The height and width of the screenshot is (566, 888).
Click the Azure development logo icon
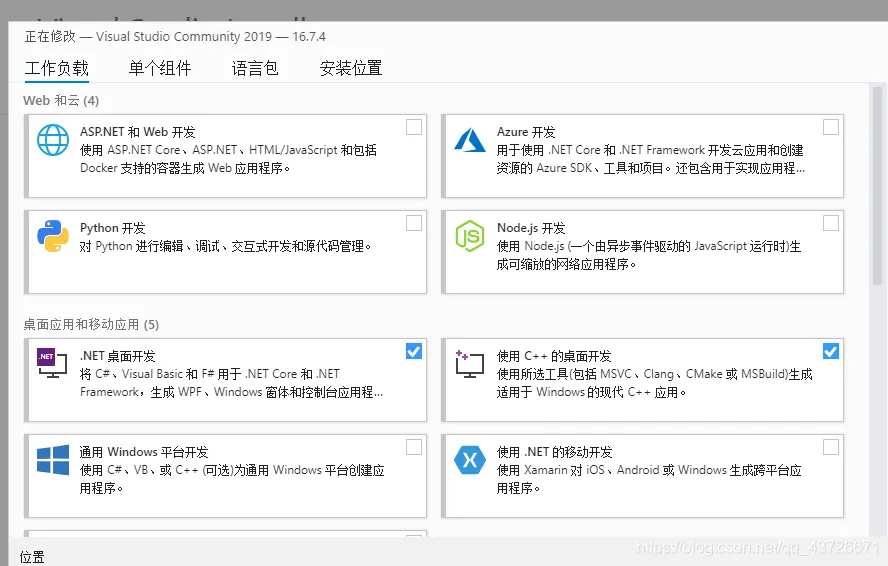470,140
